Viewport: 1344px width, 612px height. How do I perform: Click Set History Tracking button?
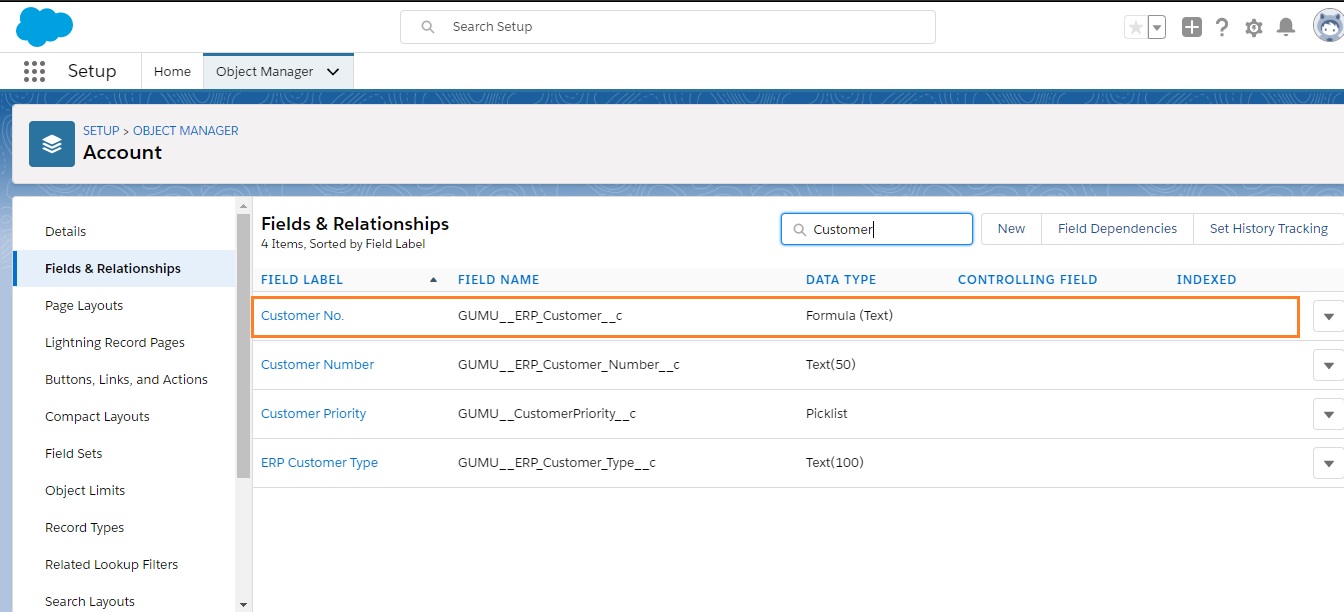[x=1268, y=229]
